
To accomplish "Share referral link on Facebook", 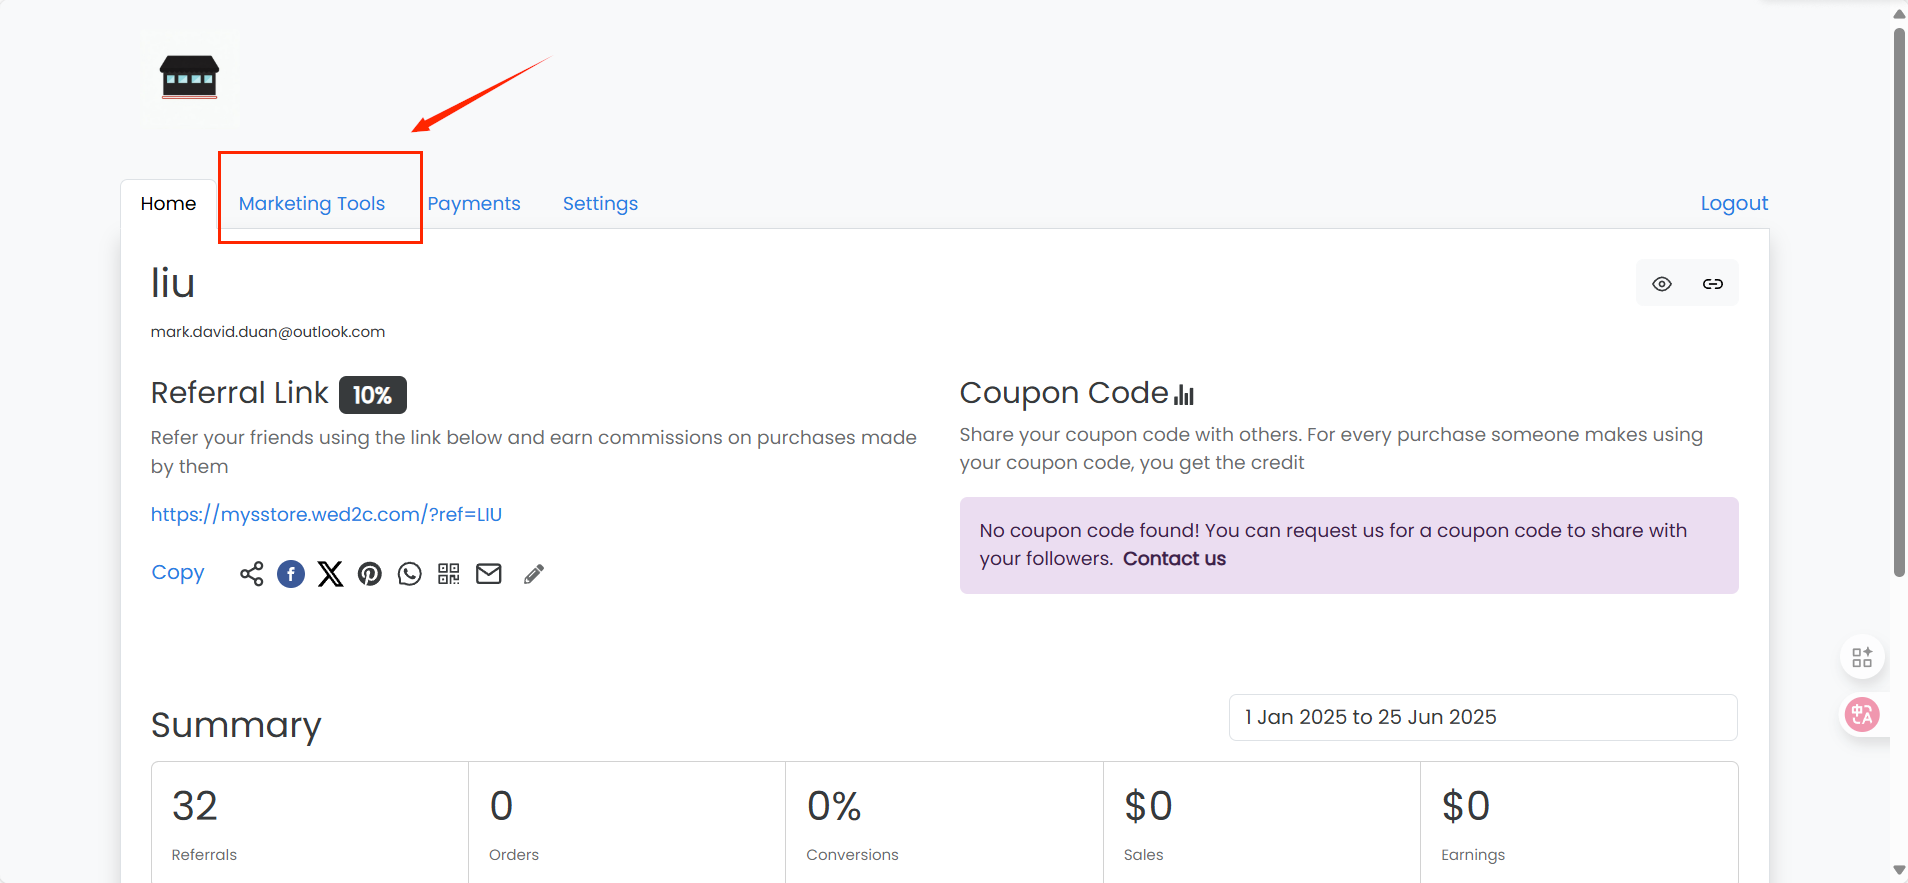I will (x=291, y=574).
